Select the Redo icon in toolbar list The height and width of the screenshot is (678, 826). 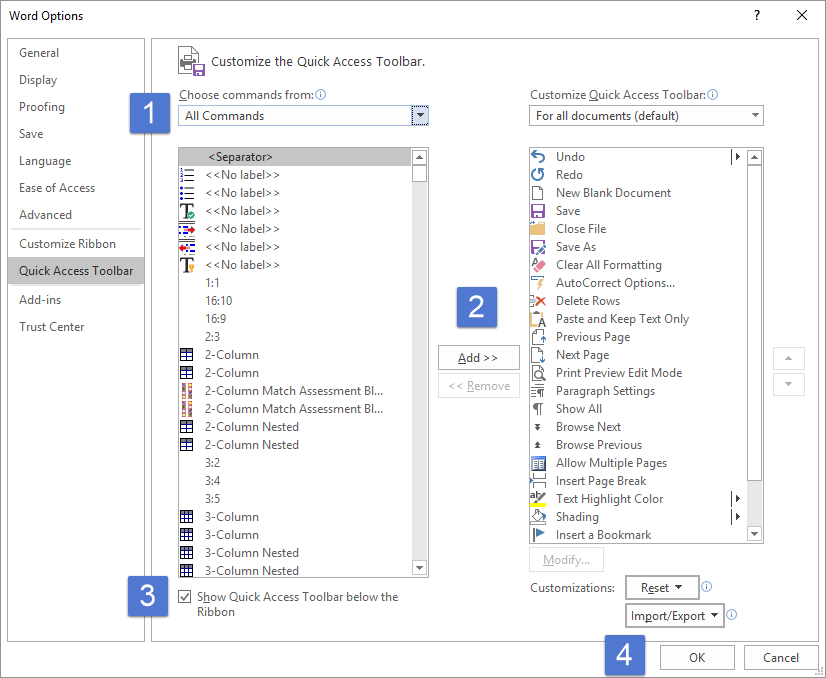tap(538, 174)
